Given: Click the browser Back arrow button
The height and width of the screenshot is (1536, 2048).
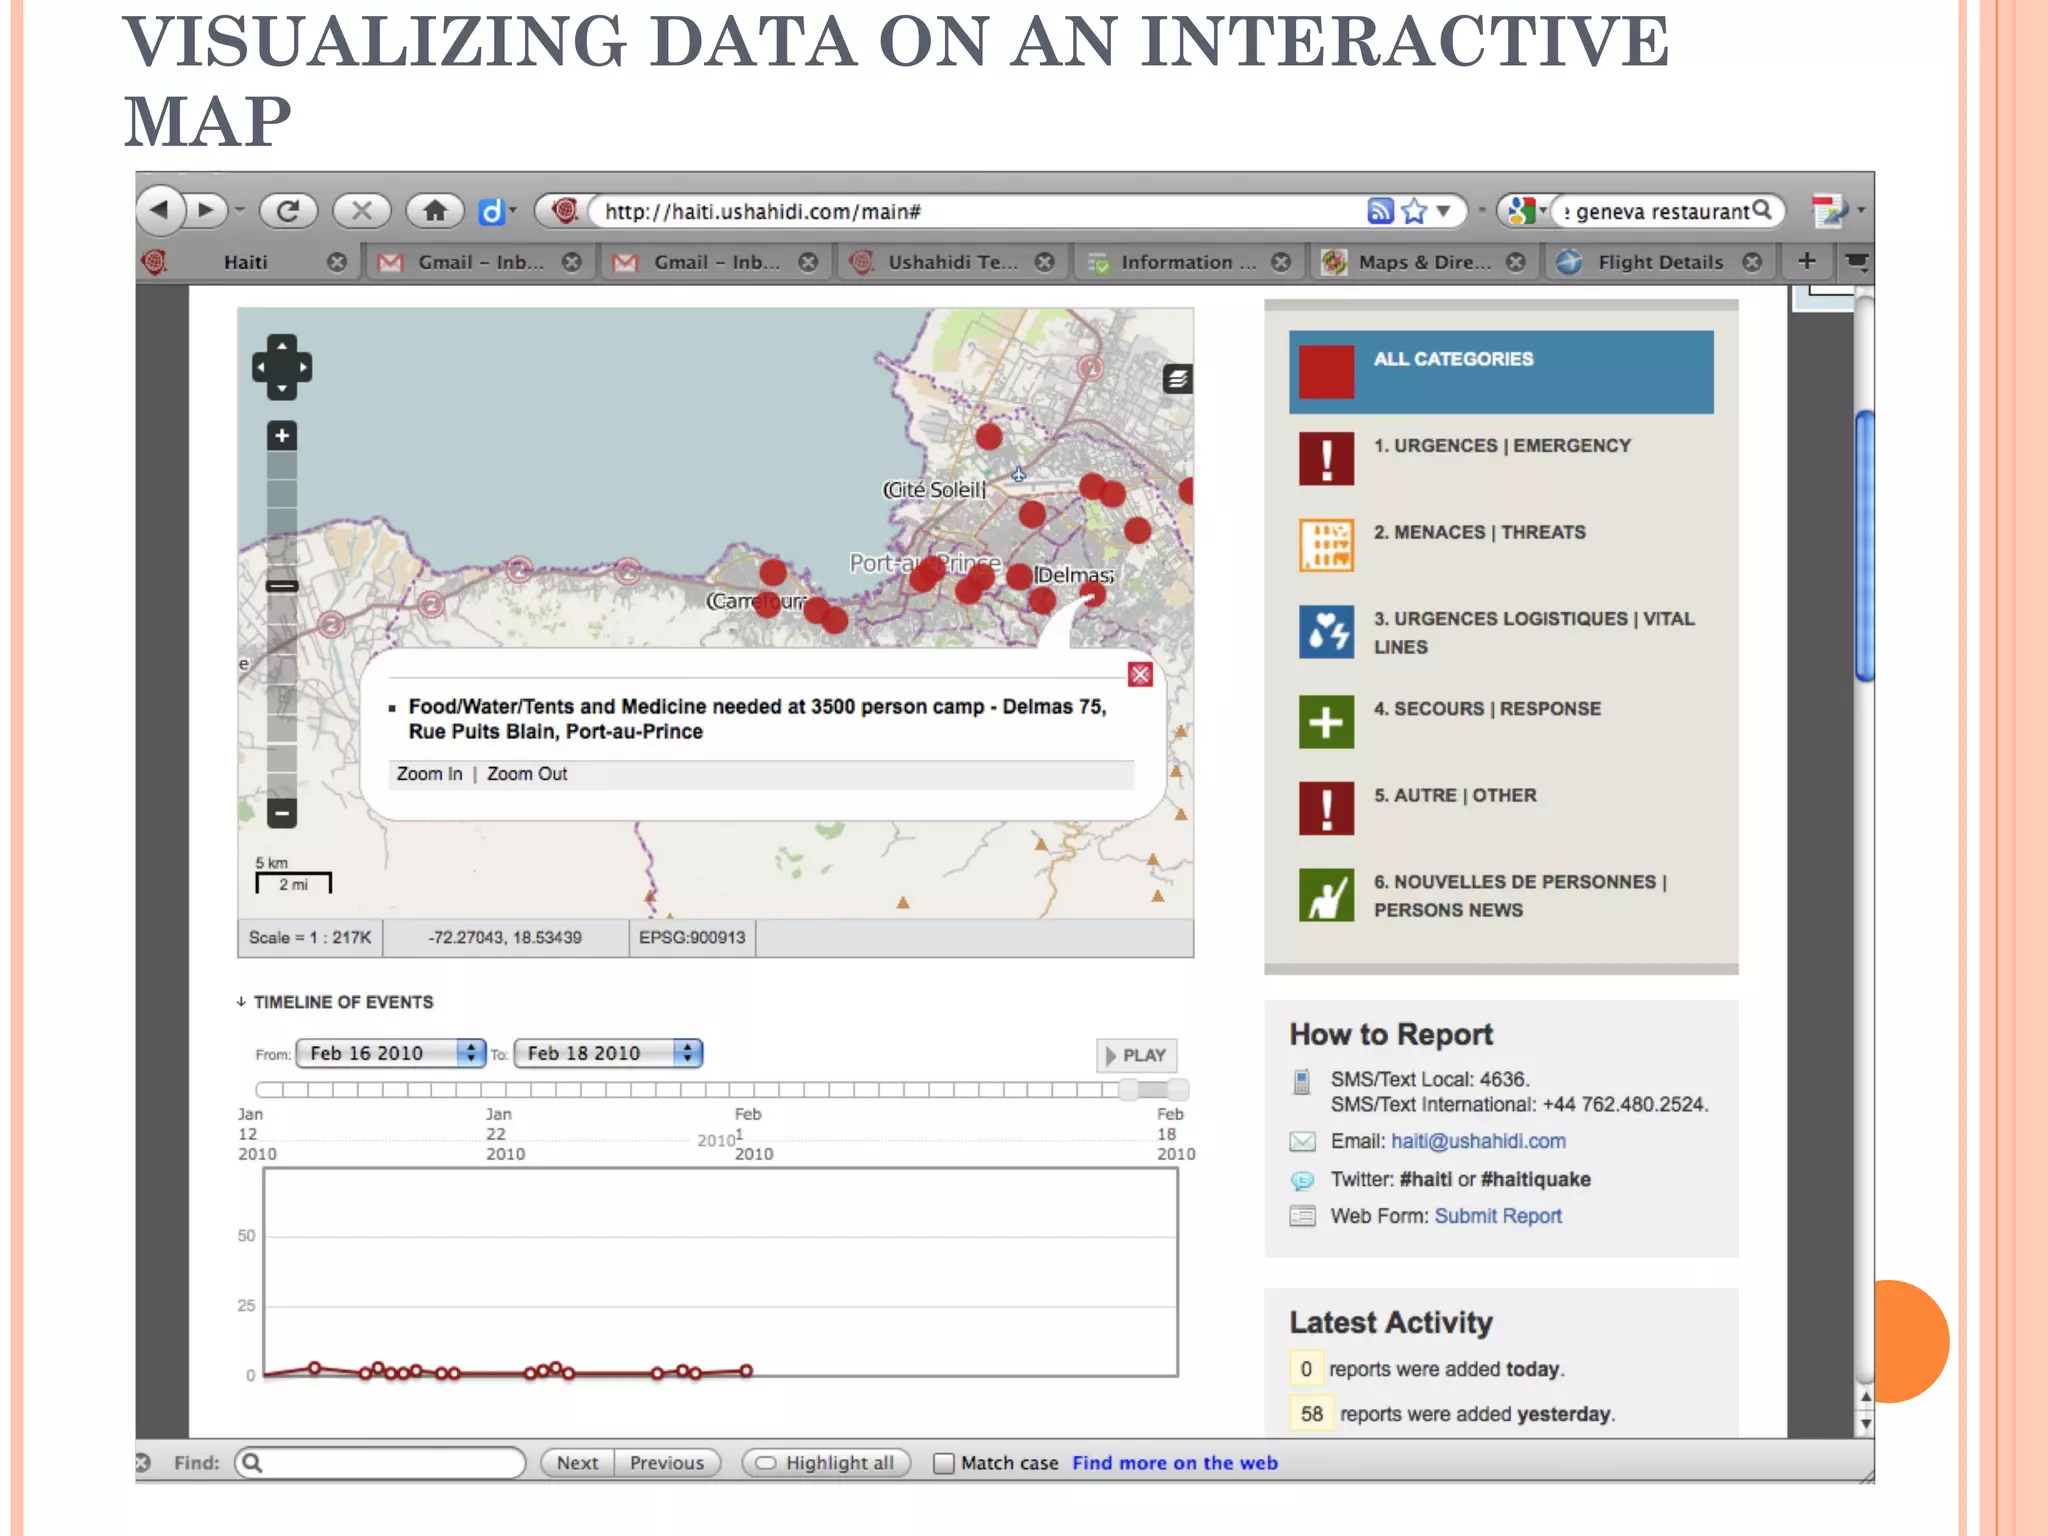Looking at the screenshot, I should click(x=160, y=210).
